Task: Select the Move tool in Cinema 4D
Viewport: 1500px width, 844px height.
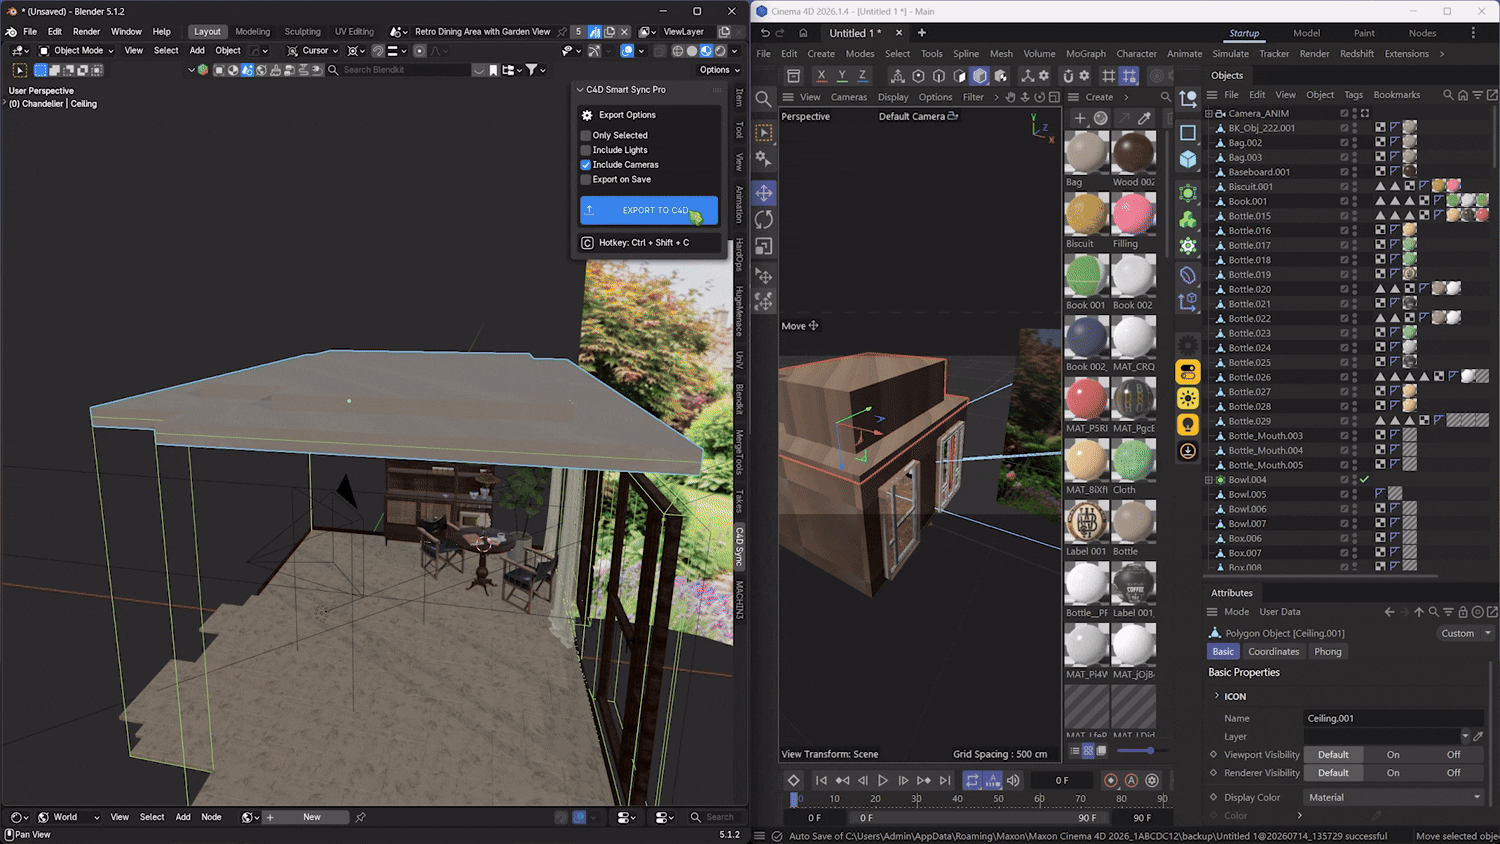Action: coord(764,193)
